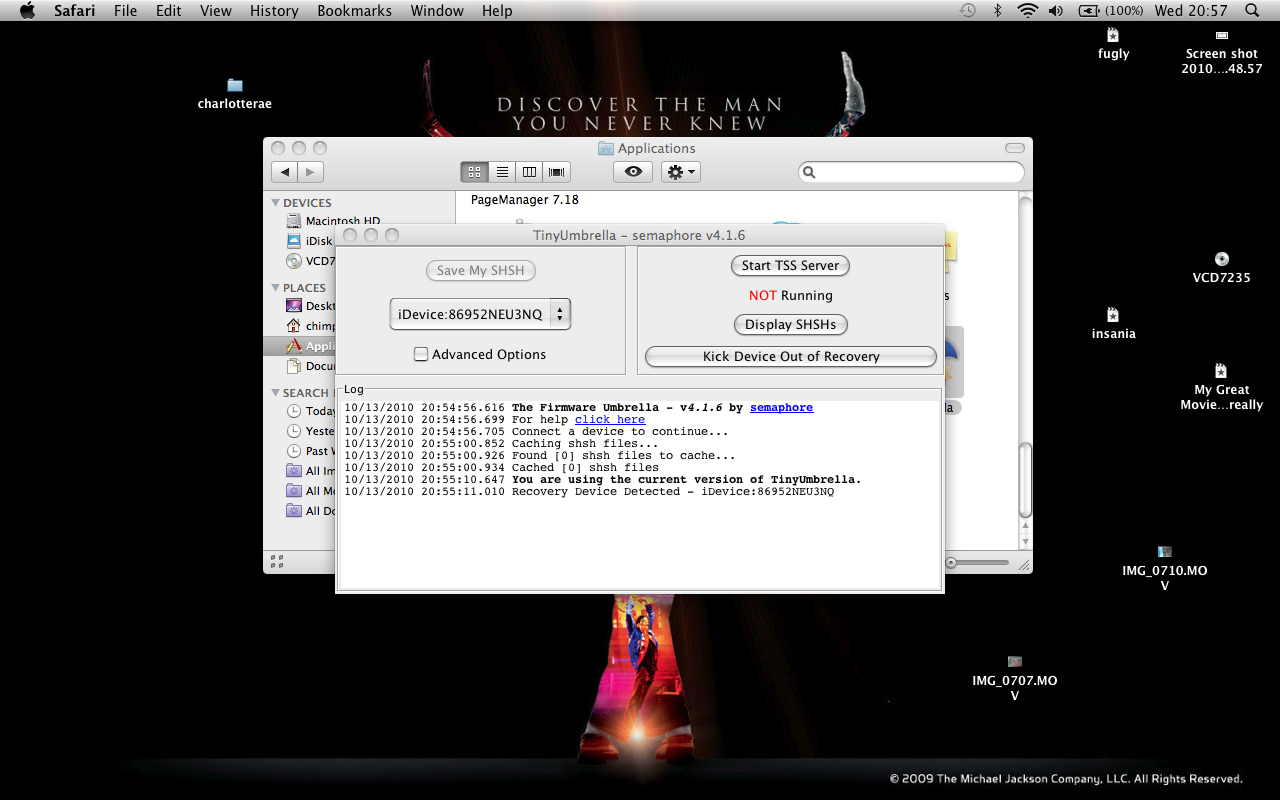Open the File menu

tap(126, 11)
